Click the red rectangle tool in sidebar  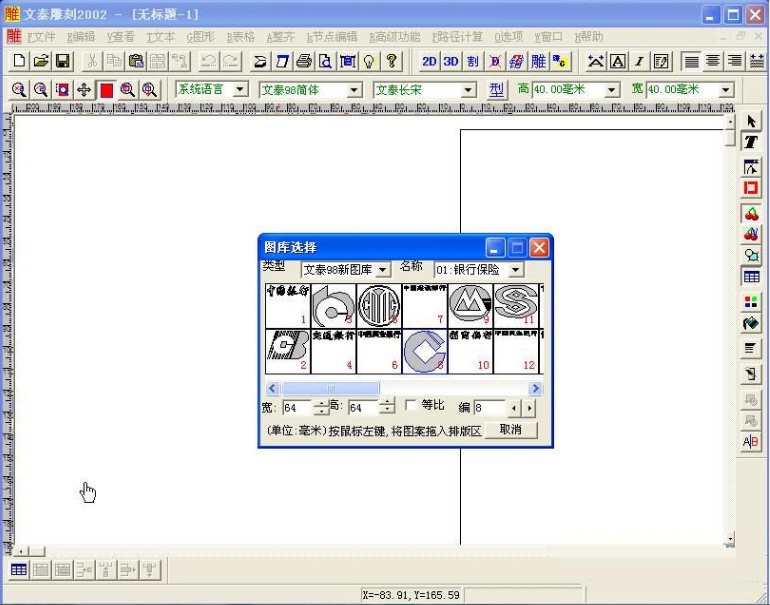(751, 188)
